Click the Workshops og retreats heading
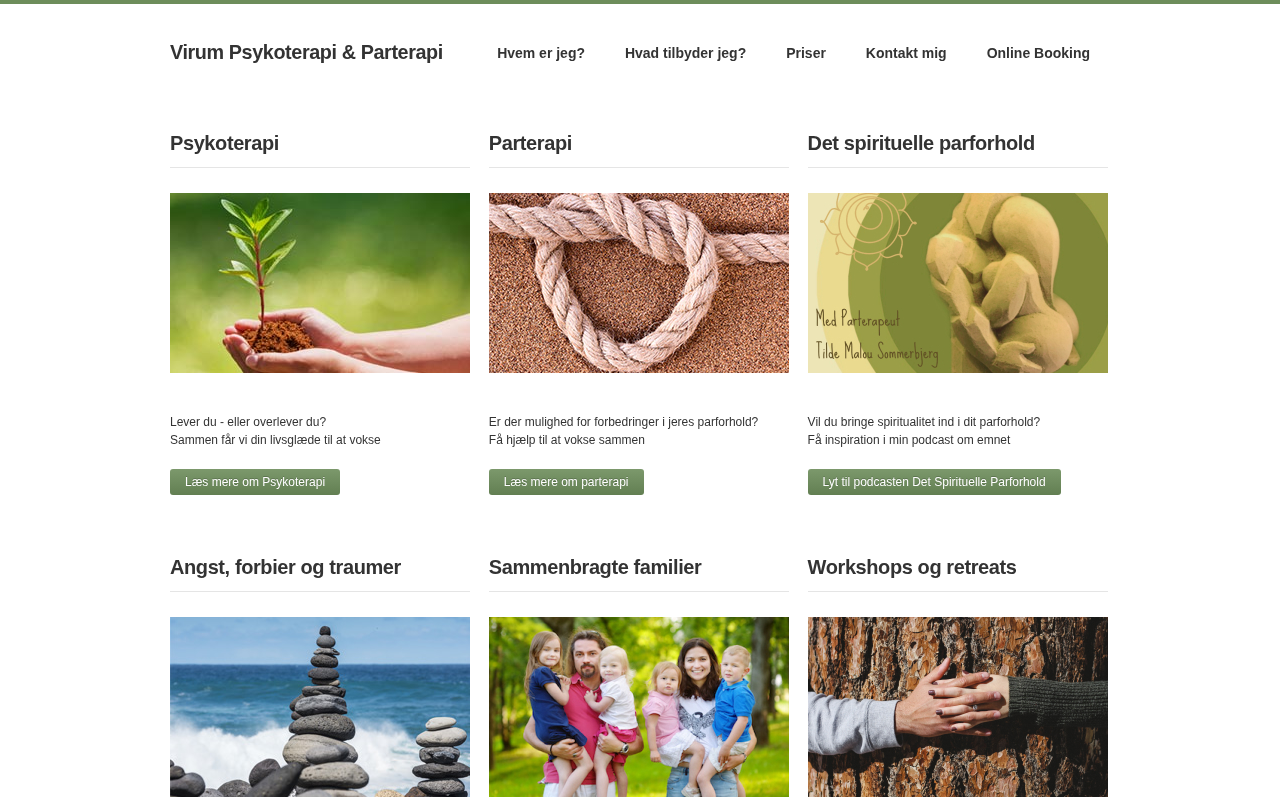The width and height of the screenshot is (1280, 800). 912,567
